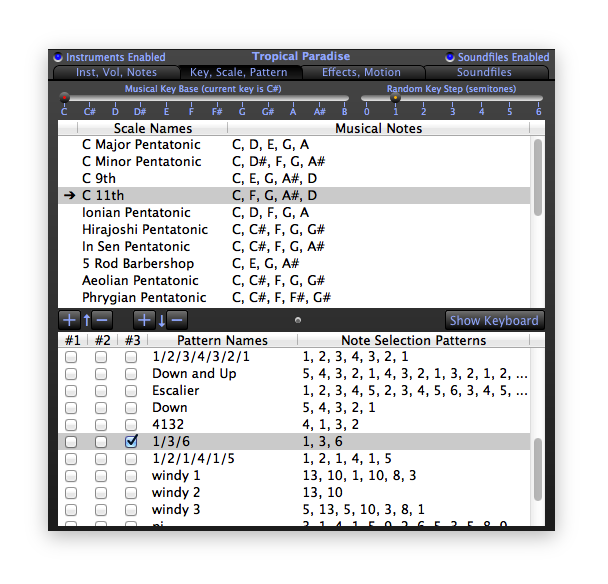Check #3 box for windy 3 pattern
Image resolution: width=608 pixels, height=584 pixels.
[131, 510]
